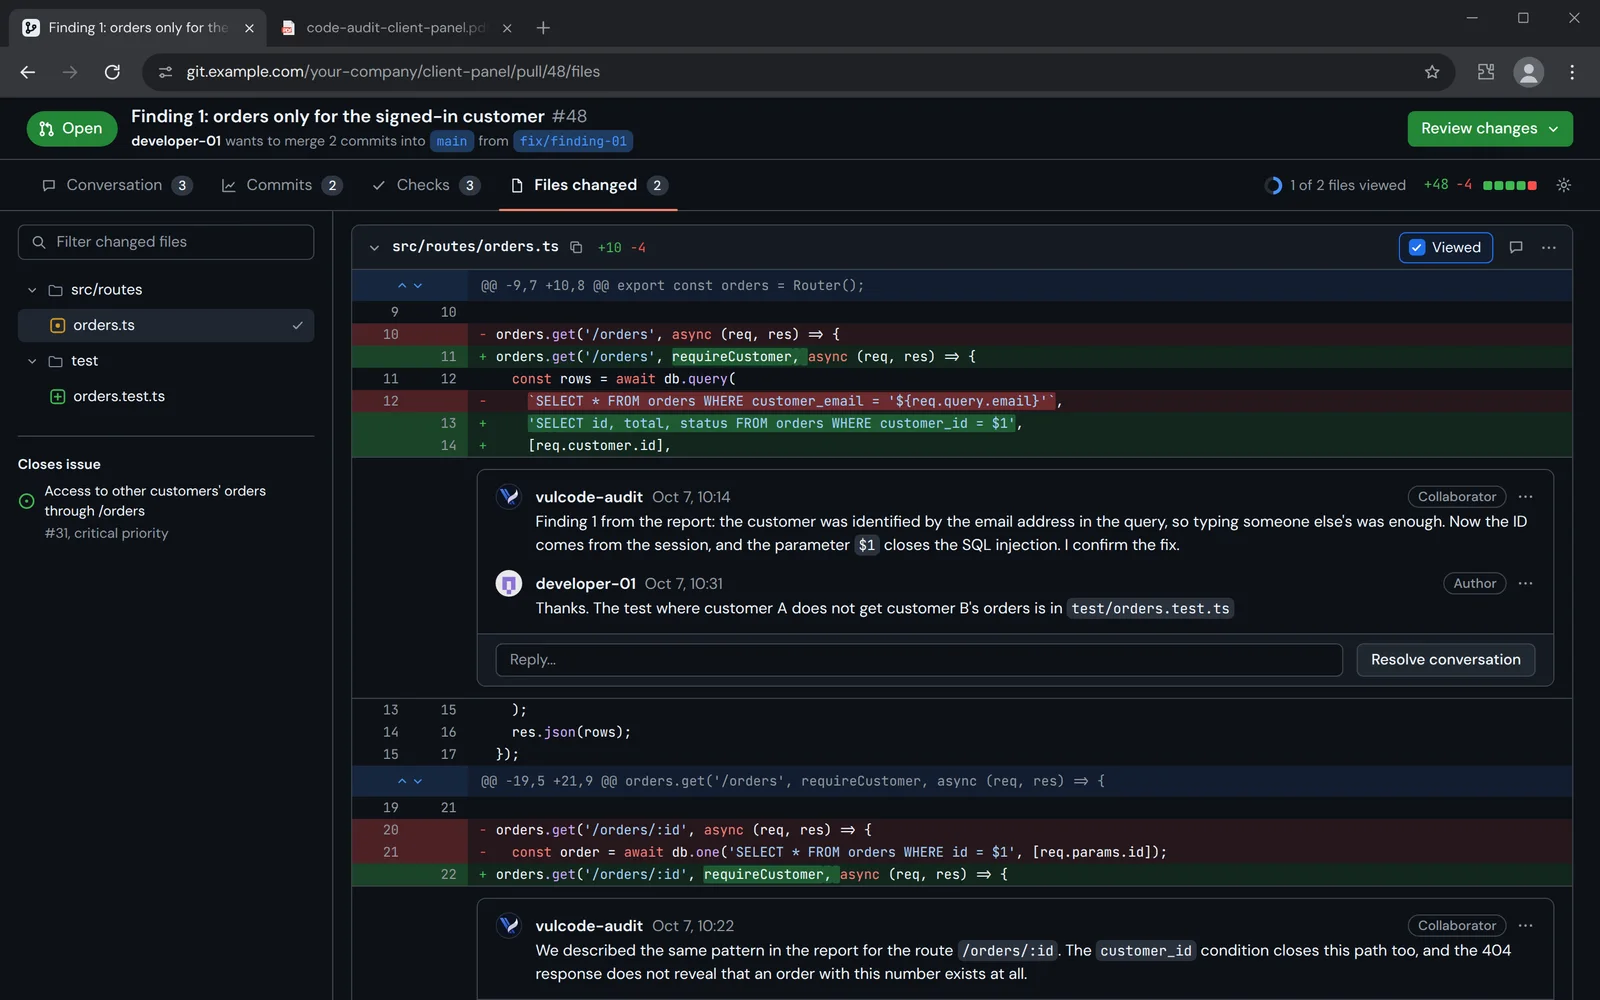Open the developer-01 author link in header

(x=176, y=141)
